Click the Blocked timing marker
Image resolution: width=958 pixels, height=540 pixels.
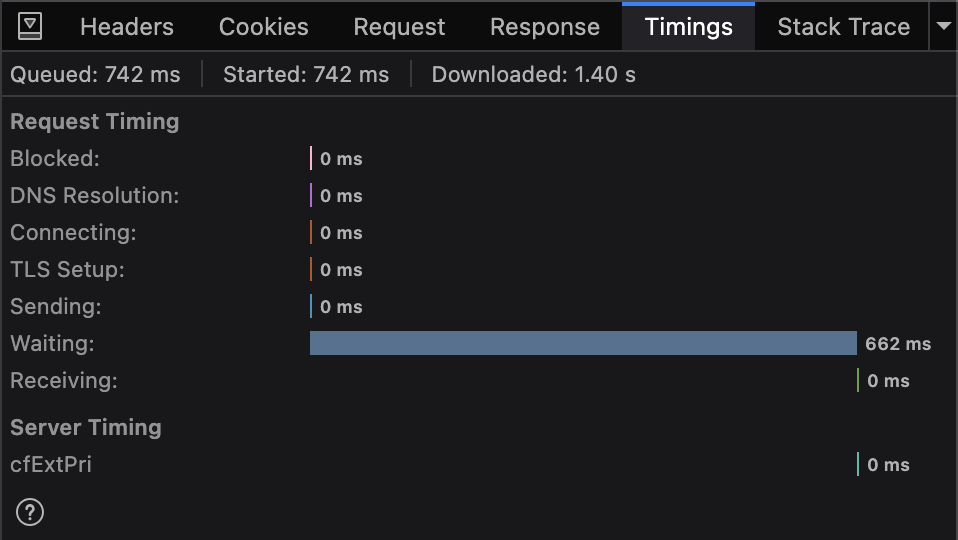pos(311,159)
